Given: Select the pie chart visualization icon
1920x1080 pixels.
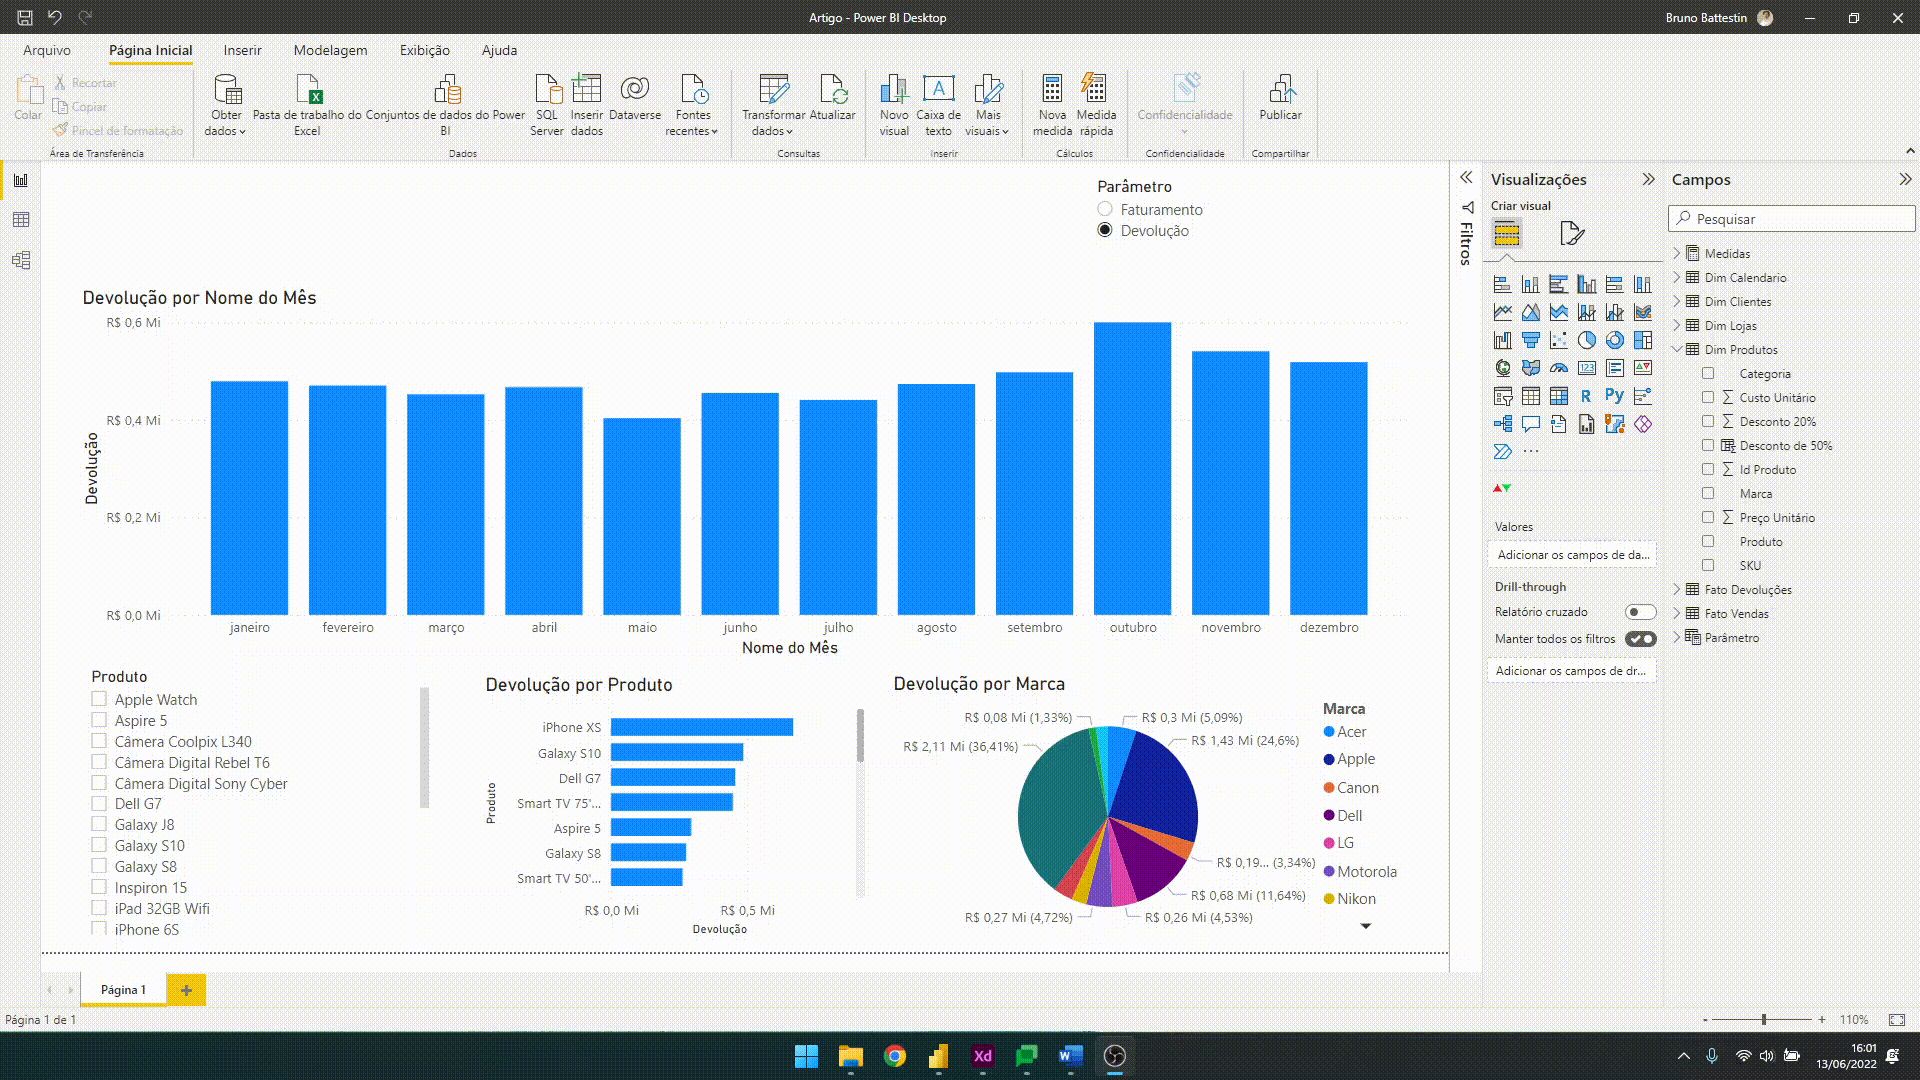Looking at the screenshot, I should (1587, 340).
